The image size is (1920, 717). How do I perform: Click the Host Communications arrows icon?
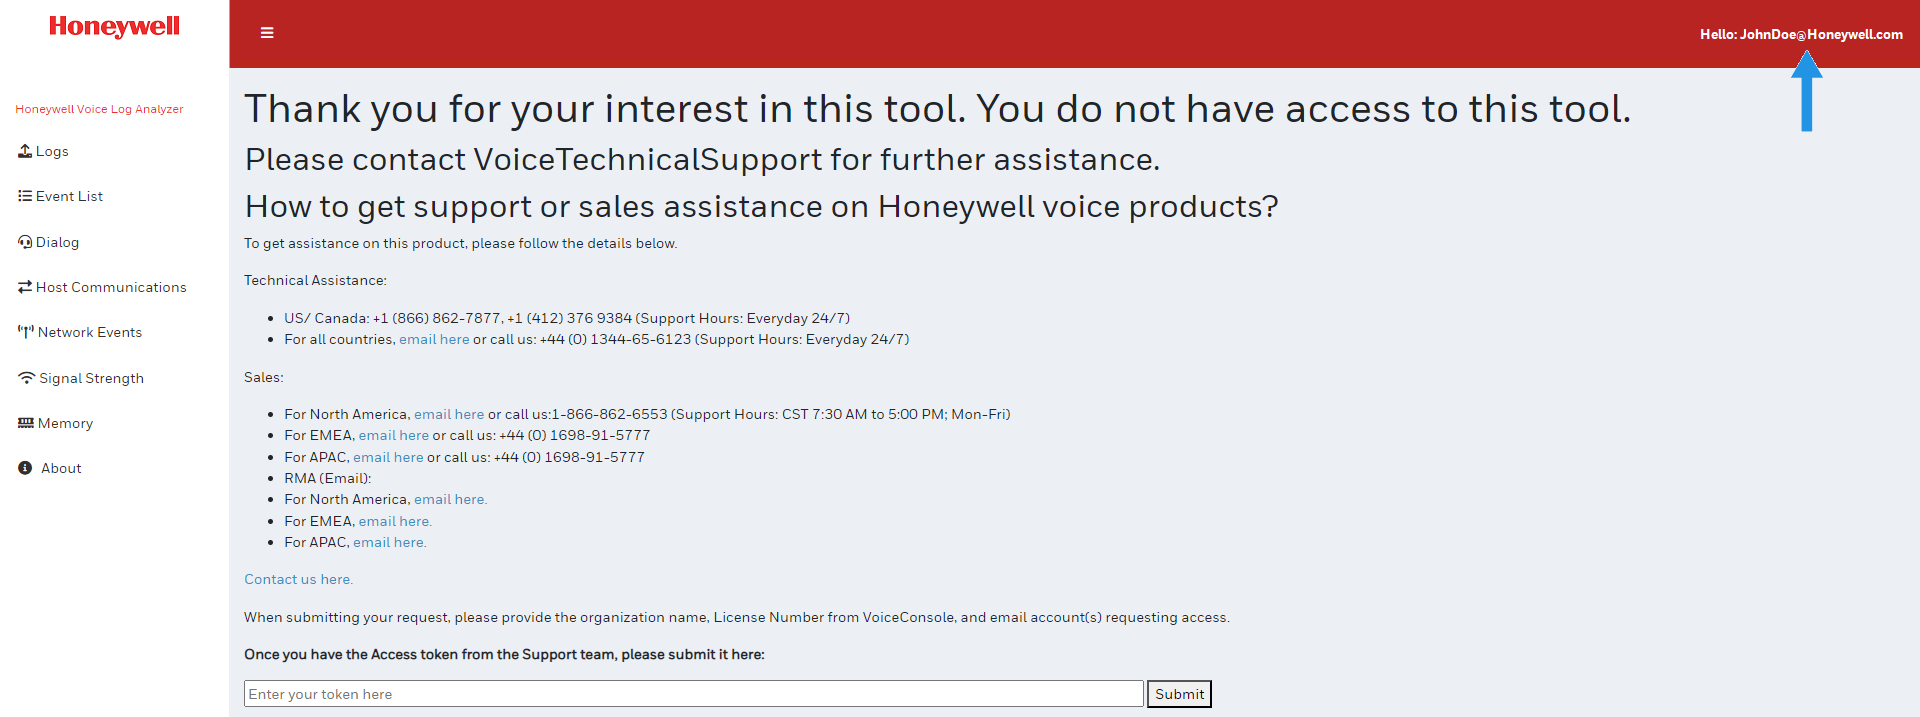pyautogui.click(x=25, y=287)
